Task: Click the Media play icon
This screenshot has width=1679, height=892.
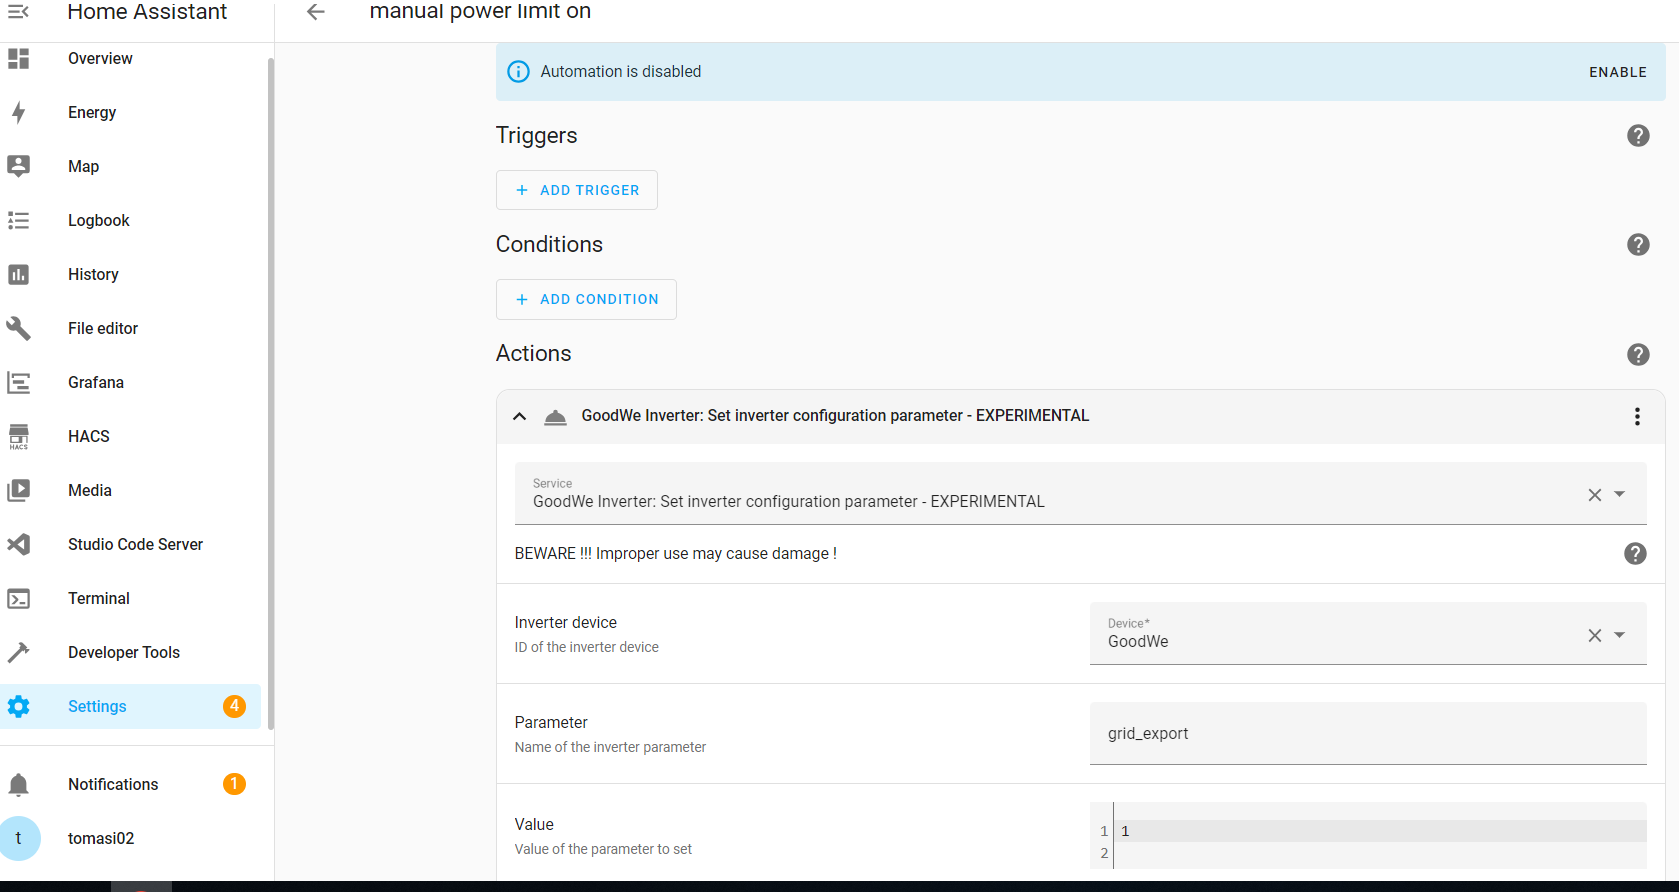Action: click(x=18, y=490)
